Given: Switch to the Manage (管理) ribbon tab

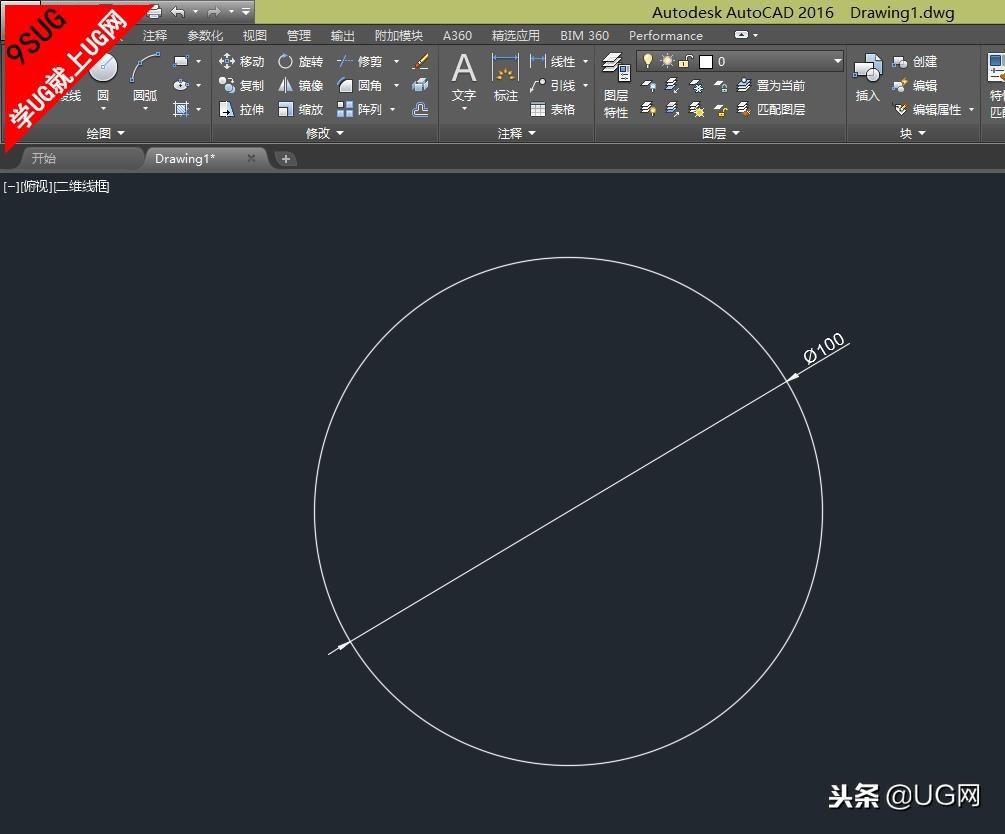Looking at the screenshot, I should pos(298,36).
